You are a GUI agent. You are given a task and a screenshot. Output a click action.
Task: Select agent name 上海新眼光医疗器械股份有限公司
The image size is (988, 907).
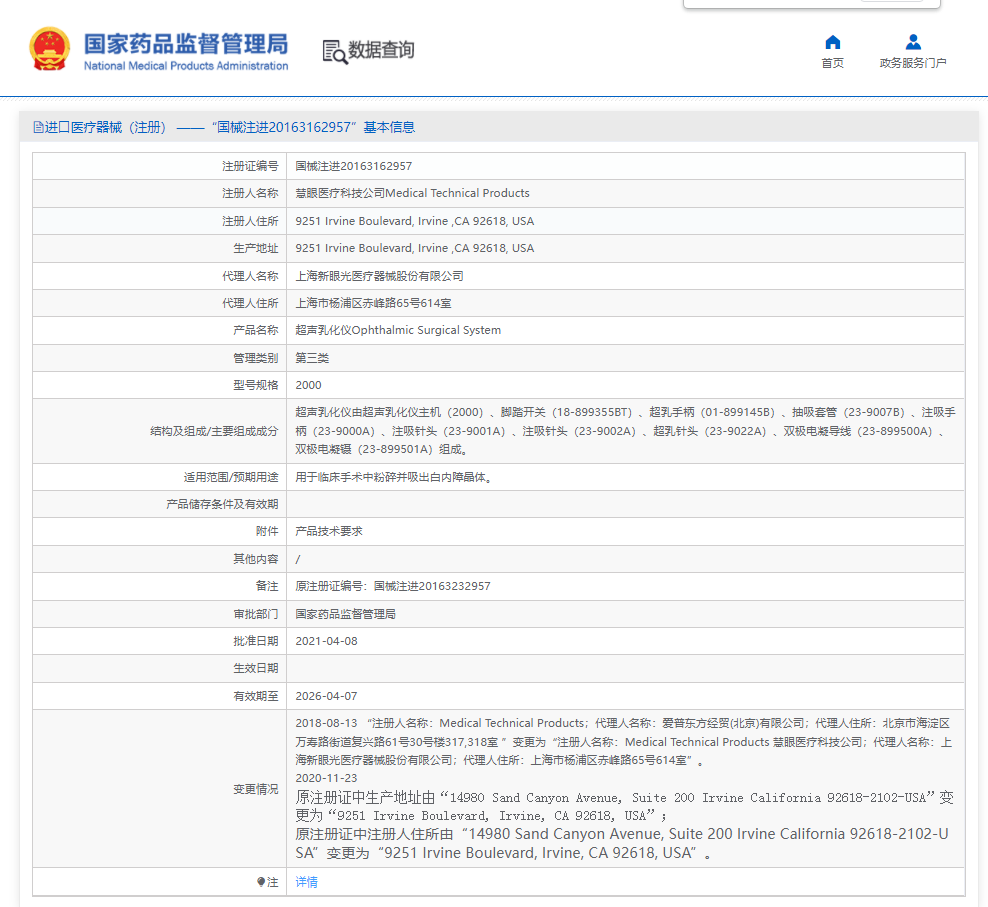click(379, 275)
